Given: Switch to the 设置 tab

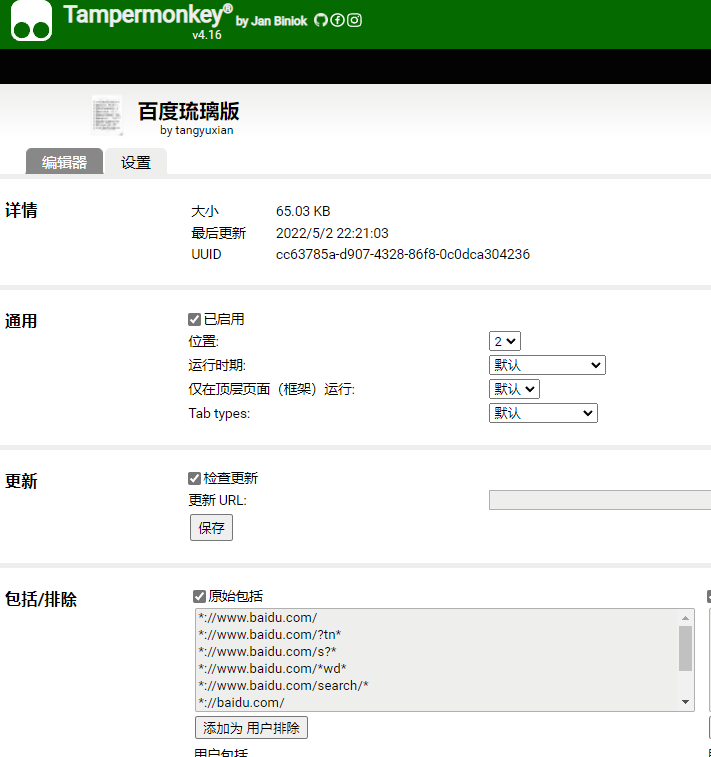Looking at the screenshot, I should tap(136, 162).
